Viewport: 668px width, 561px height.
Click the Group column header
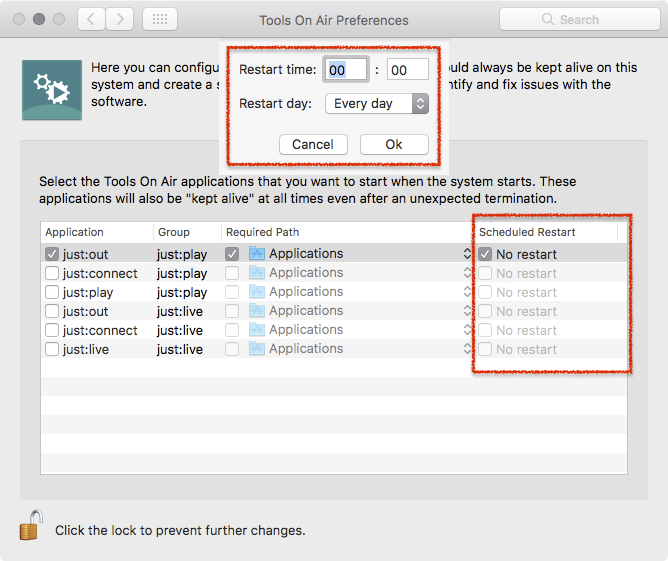[187, 232]
